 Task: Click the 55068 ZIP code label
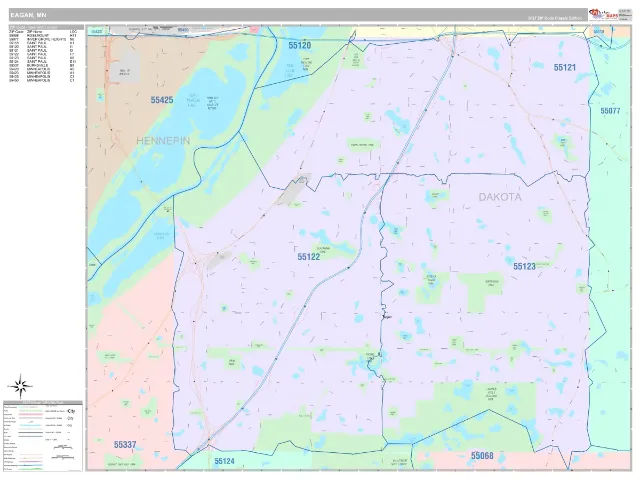482,456
